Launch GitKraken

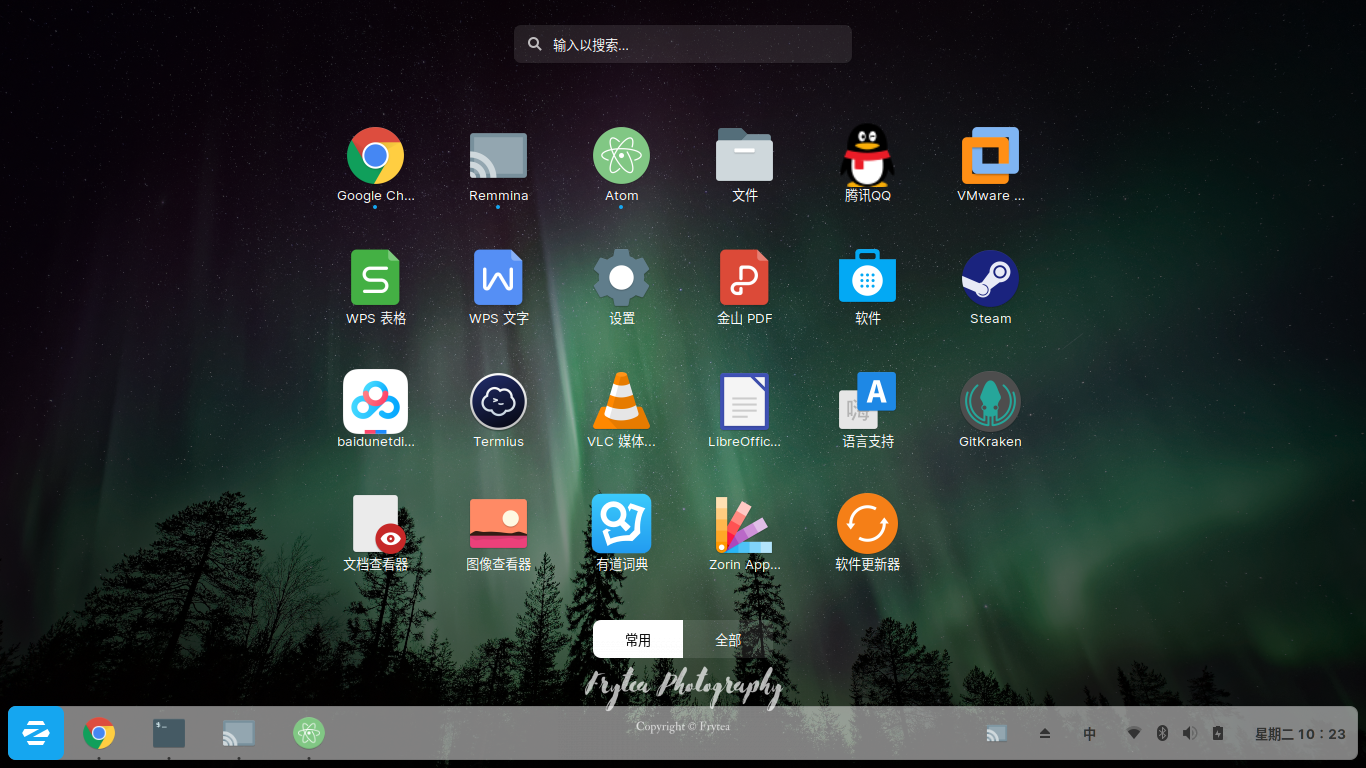coord(990,401)
